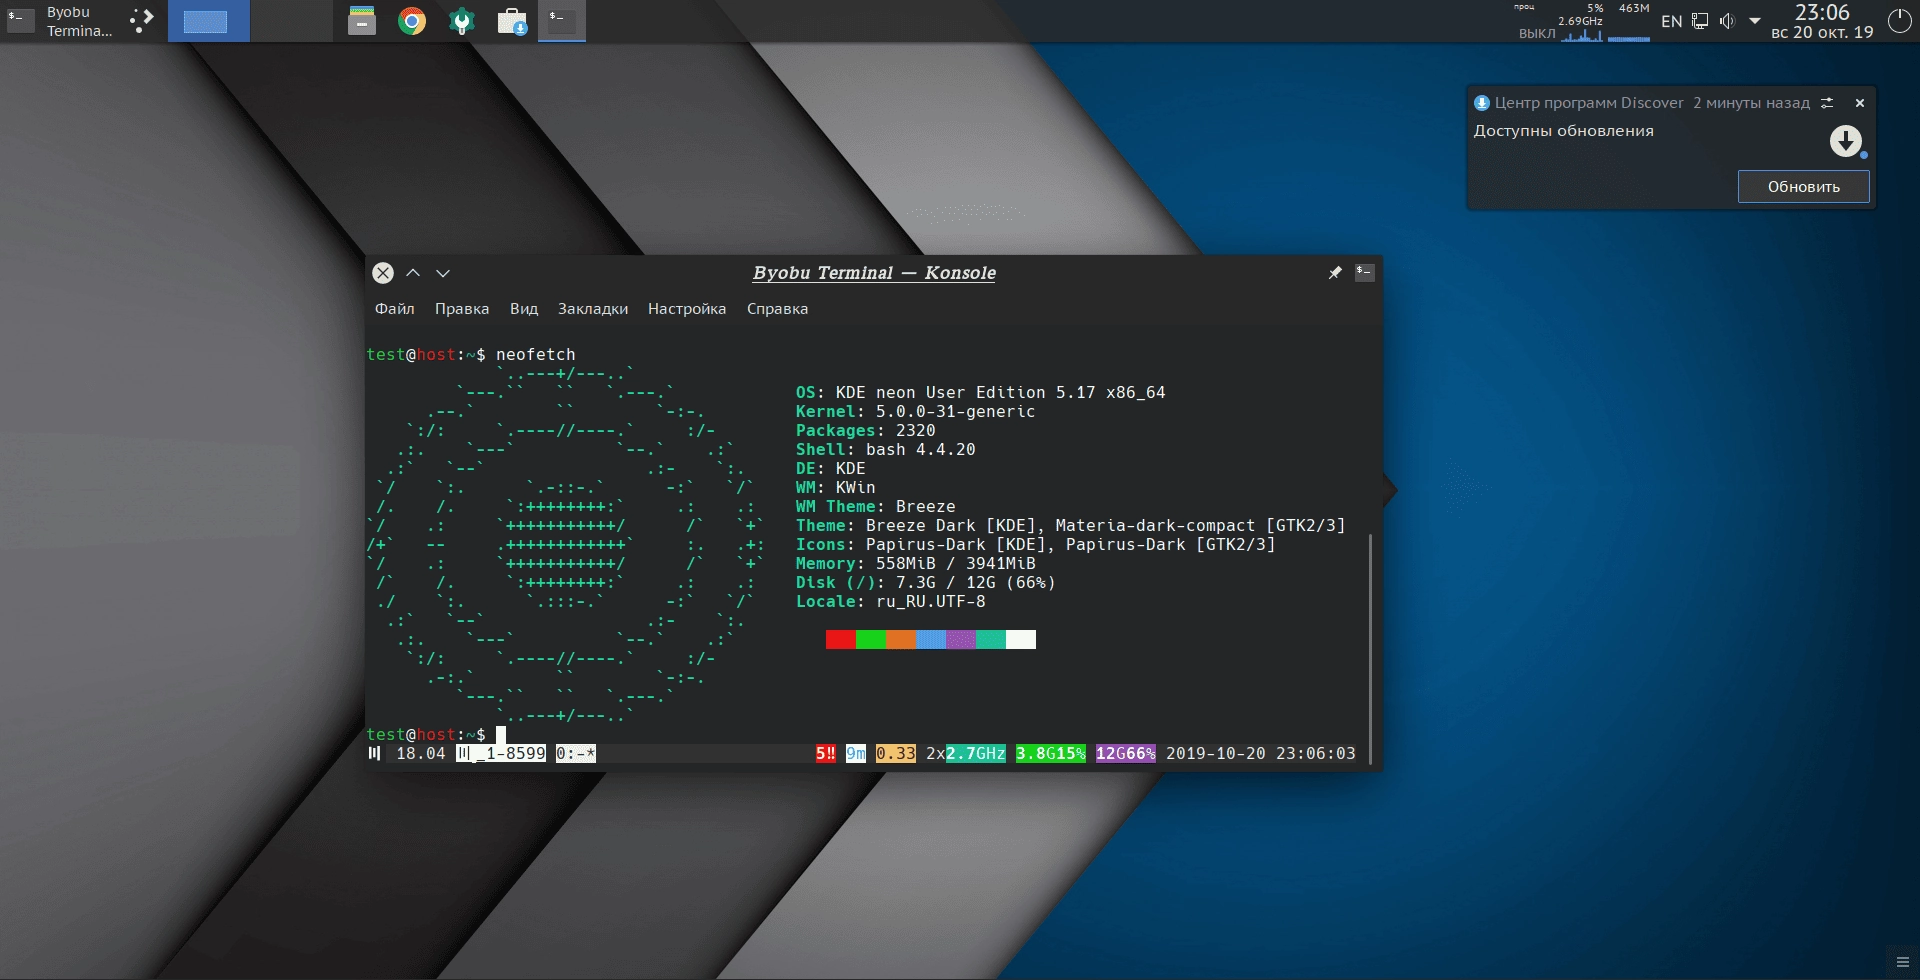The image size is (1920, 980).
Task: Open the network connections tray icon
Action: point(1700,21)
